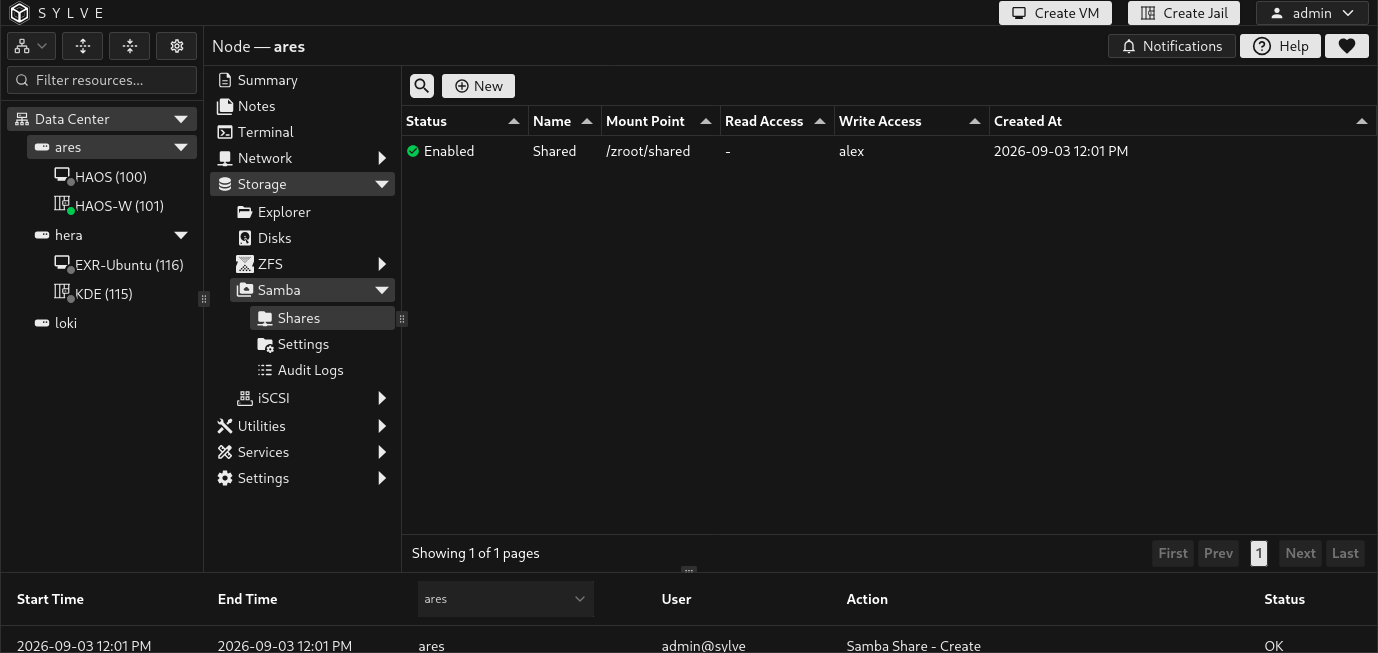Click the Create VM button

click(1055, 13)
